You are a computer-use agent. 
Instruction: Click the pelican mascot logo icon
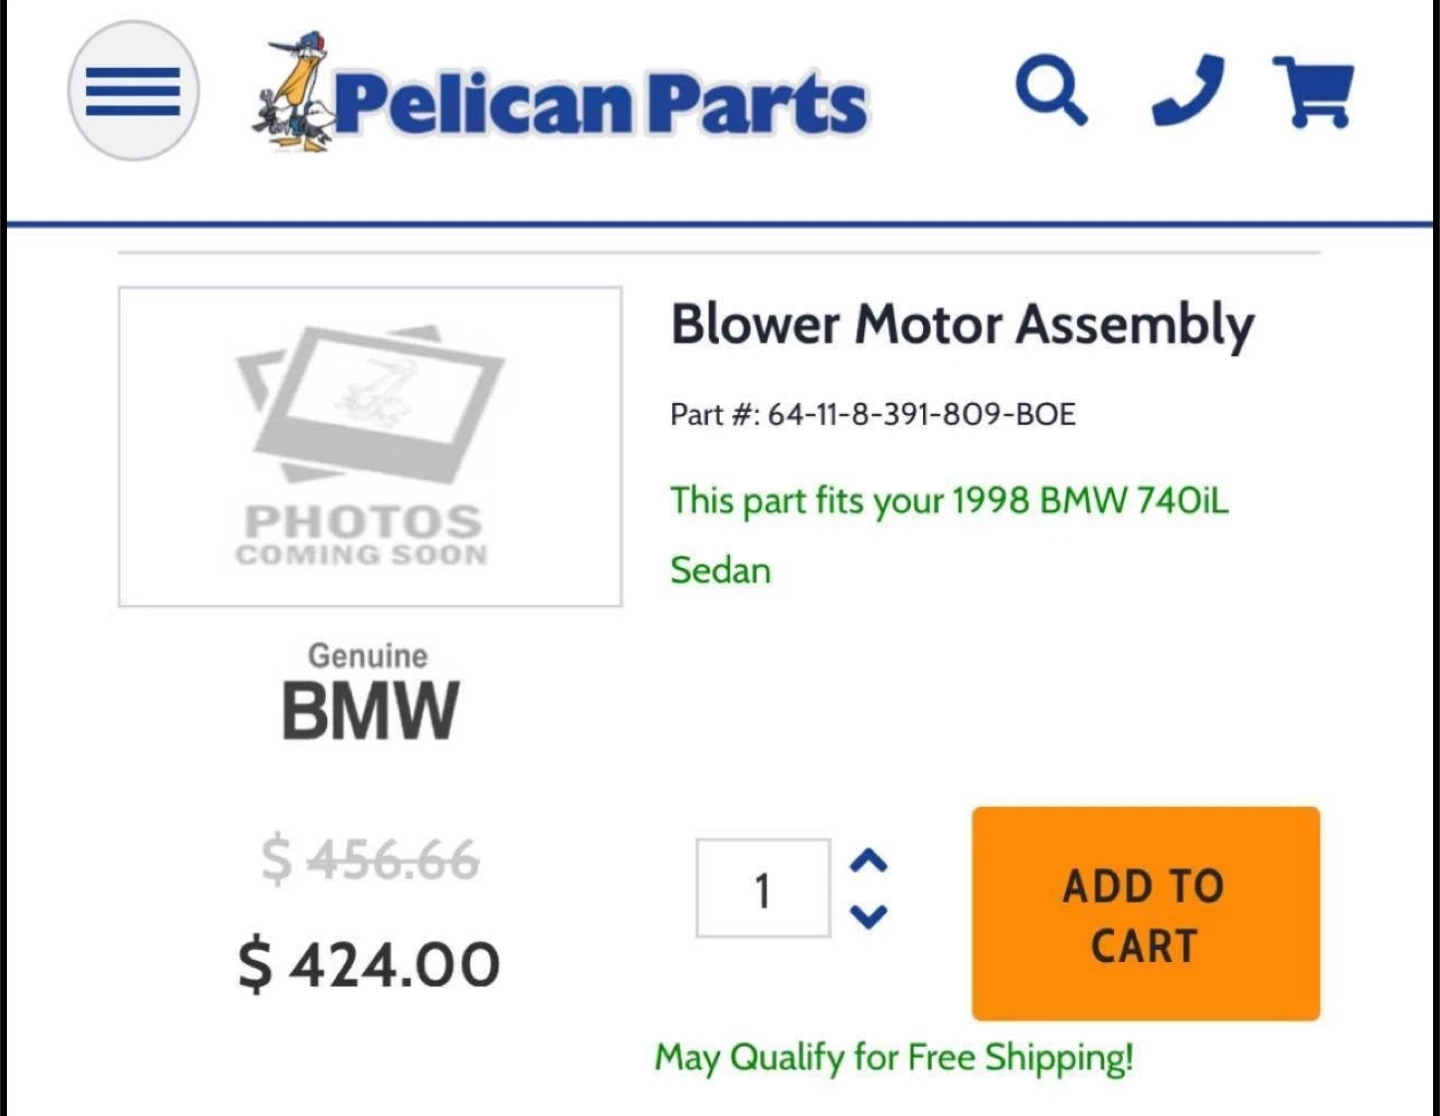click(x=293, y=95)
